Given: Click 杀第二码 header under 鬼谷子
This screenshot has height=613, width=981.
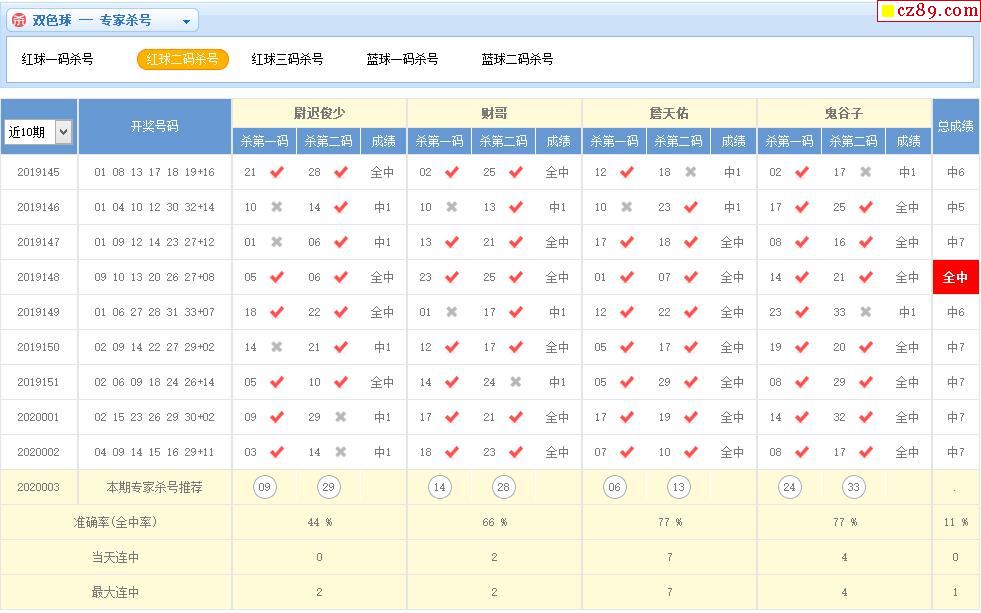Looking at the screenshot, I should 853,141.
